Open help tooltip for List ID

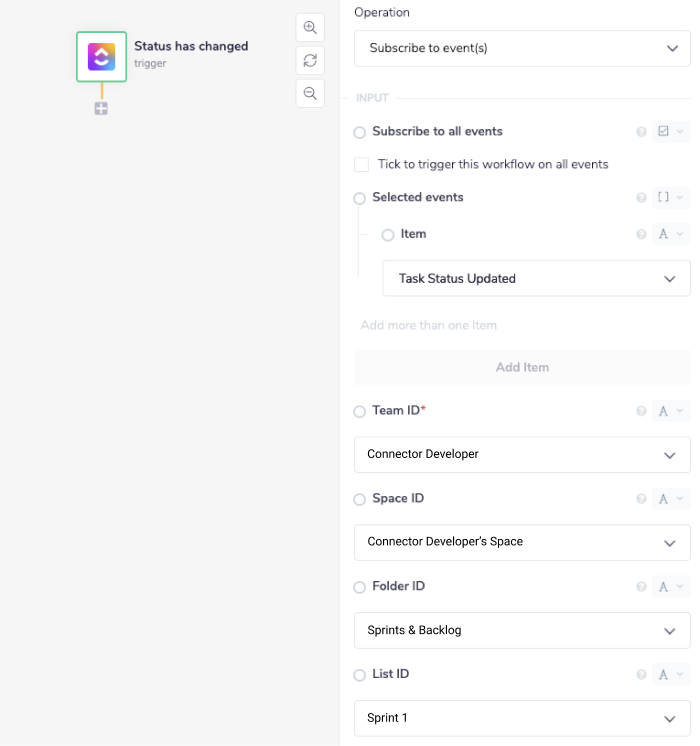(641, 675)
